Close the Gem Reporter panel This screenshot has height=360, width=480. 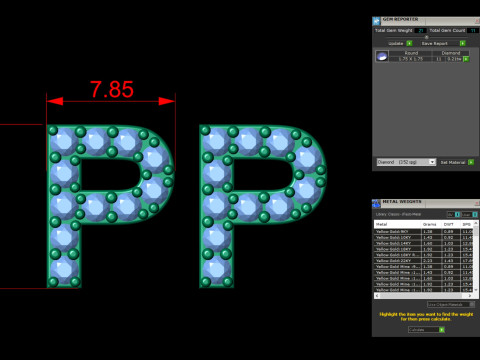[x=477, y=21]
